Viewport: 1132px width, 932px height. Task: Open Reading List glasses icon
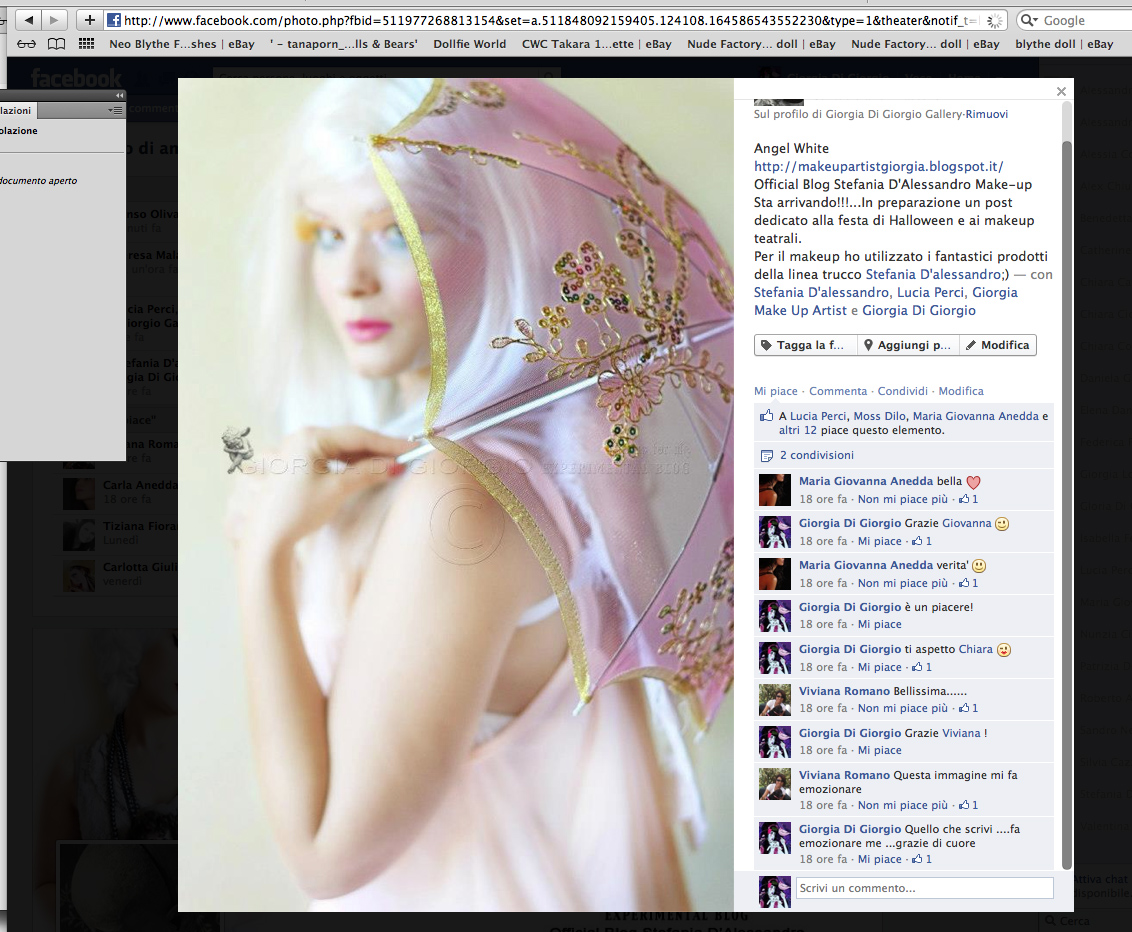coord(26,44)
